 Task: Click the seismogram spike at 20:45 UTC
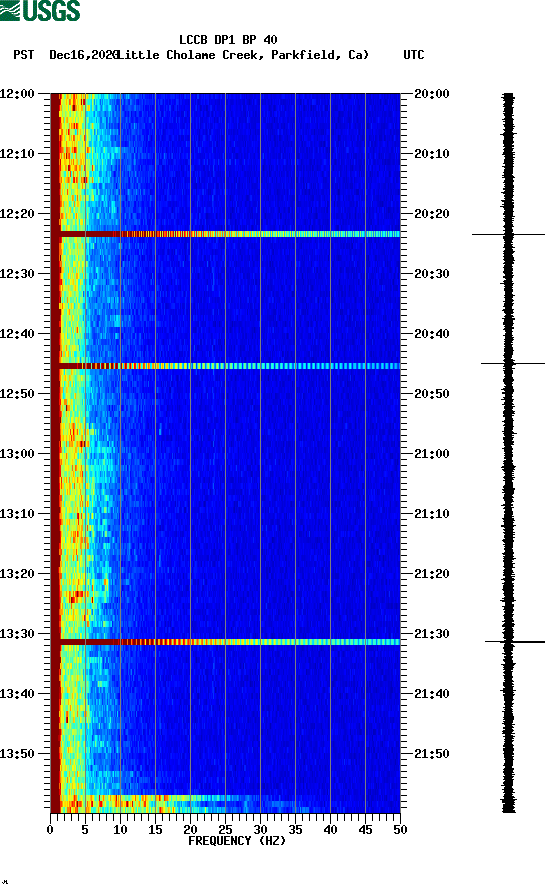pos(513,363)
